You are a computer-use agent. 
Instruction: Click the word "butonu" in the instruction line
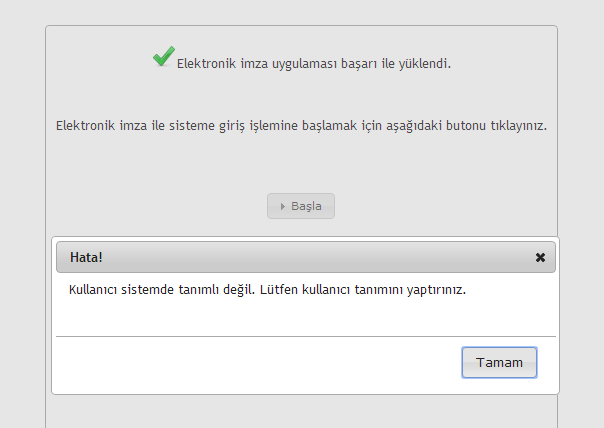click(444, 126)
